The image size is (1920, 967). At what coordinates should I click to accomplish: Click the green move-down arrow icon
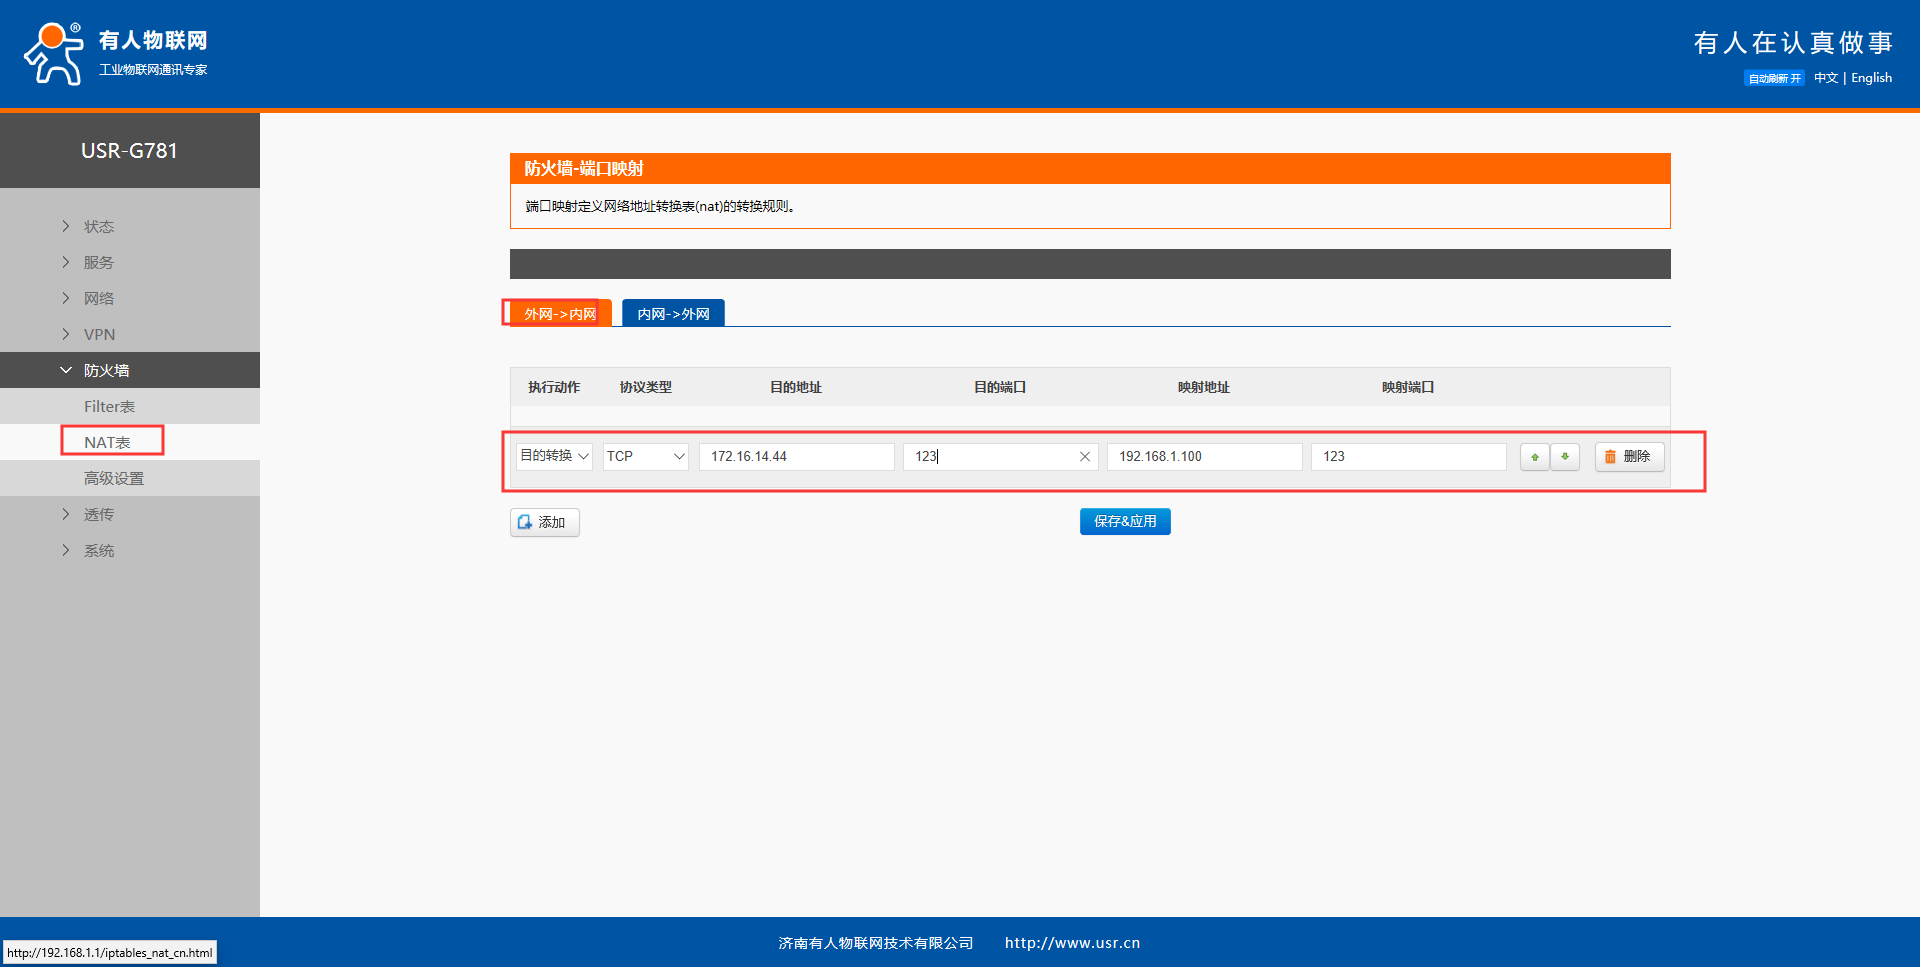[x=1565, y=457]
